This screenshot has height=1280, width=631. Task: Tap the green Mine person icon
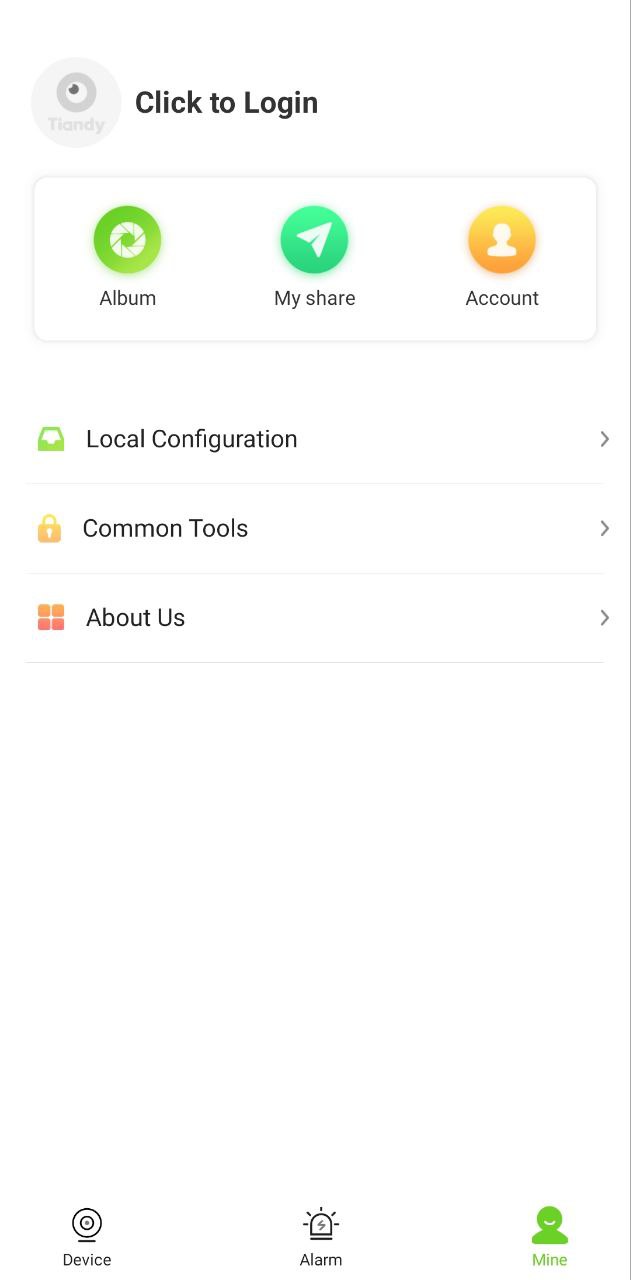pyautogui.click(x=549, y=1224)
